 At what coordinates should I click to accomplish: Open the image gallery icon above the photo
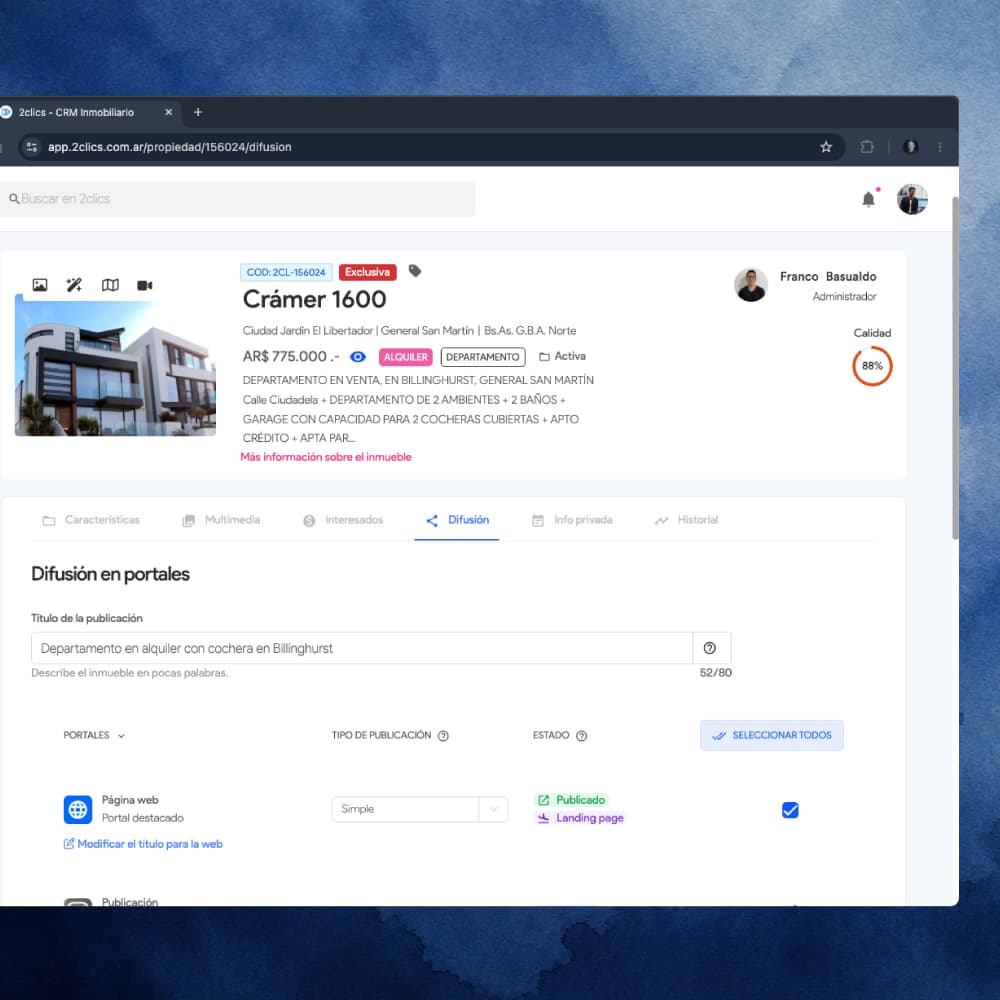(40, 285)
